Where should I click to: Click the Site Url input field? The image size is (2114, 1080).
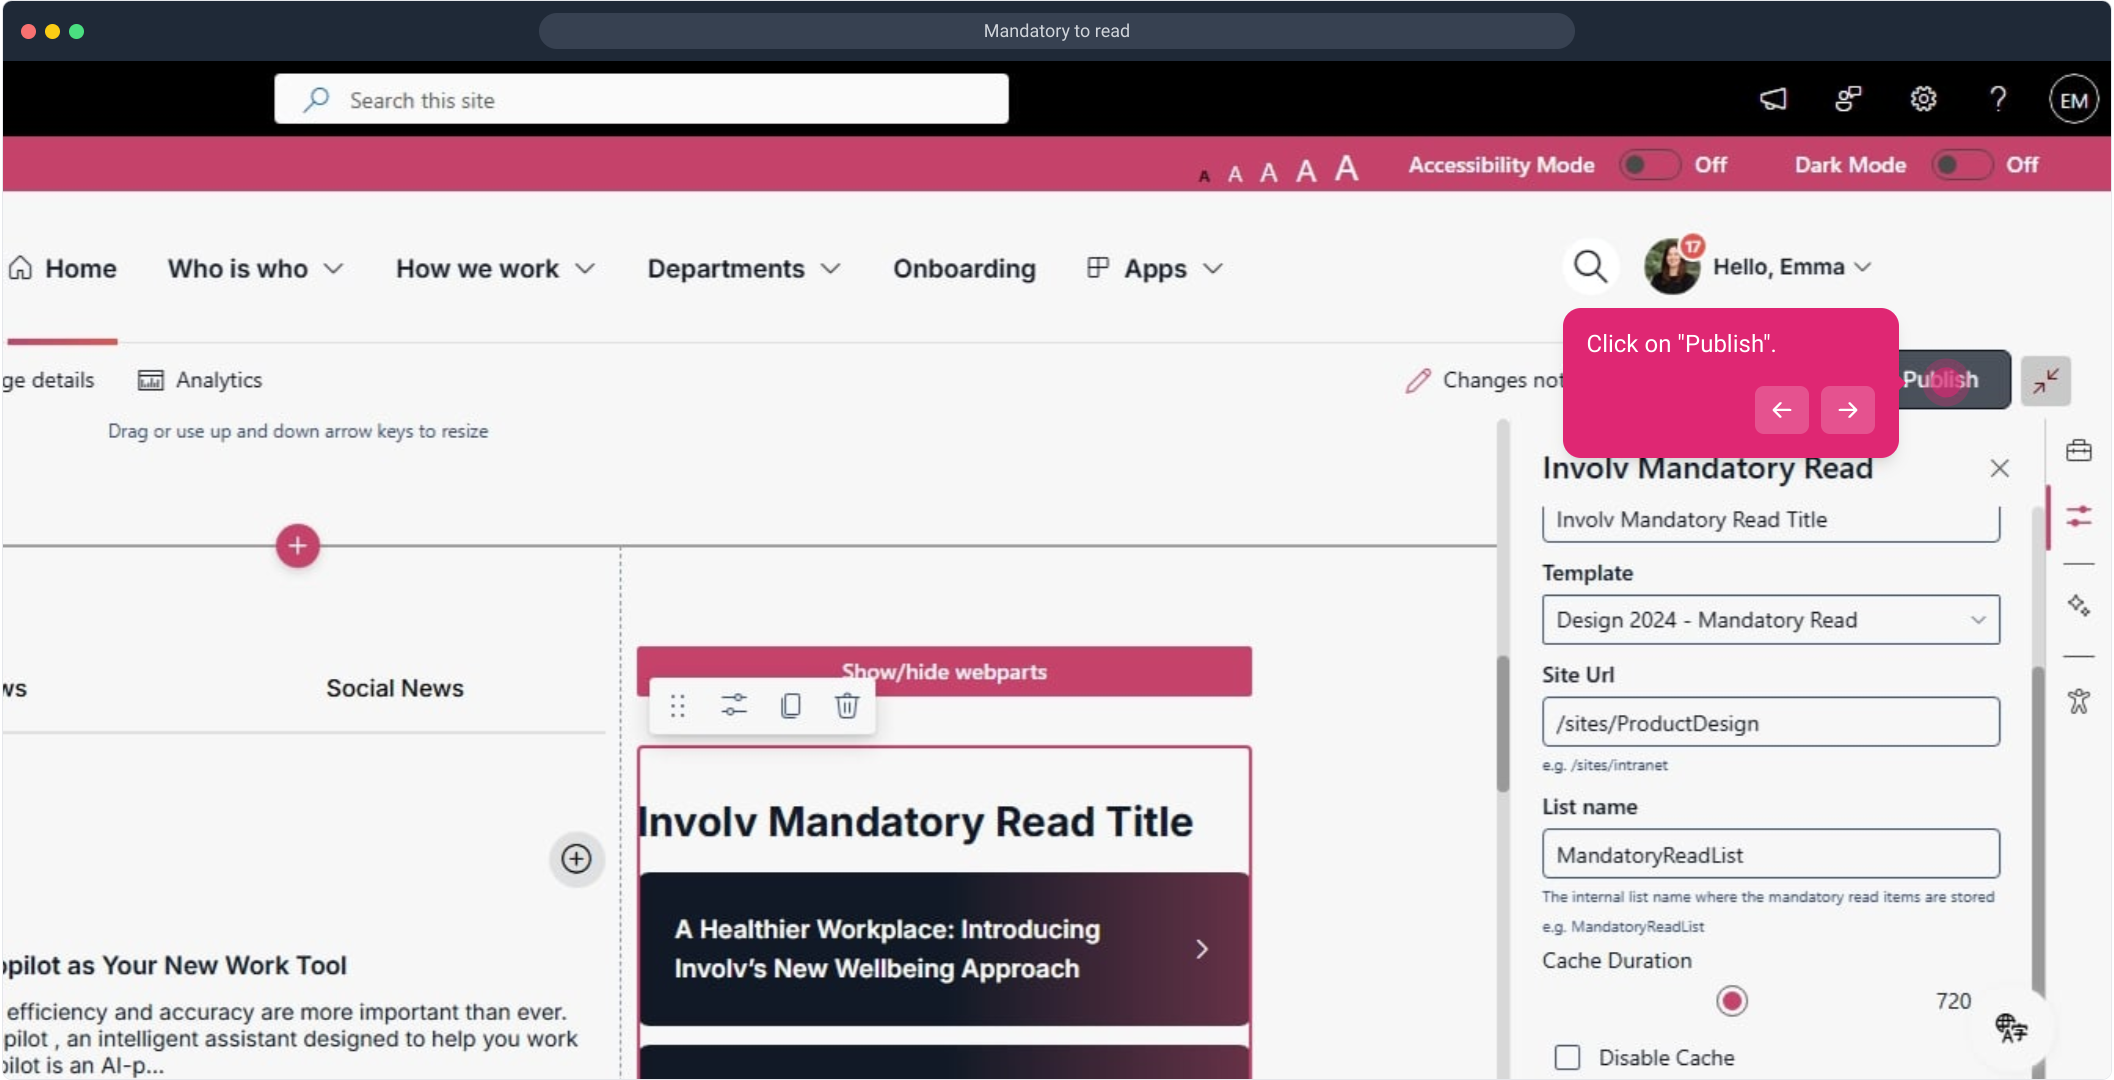pos(1770,722)
